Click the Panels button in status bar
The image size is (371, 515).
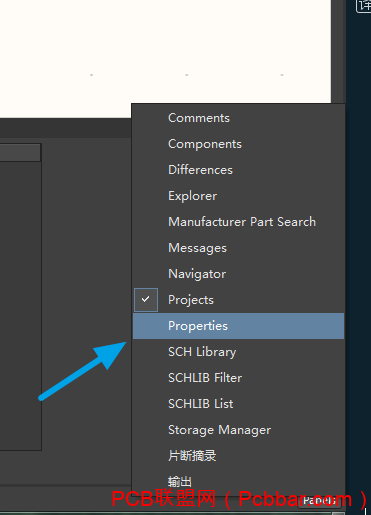[x=319, y=500]
